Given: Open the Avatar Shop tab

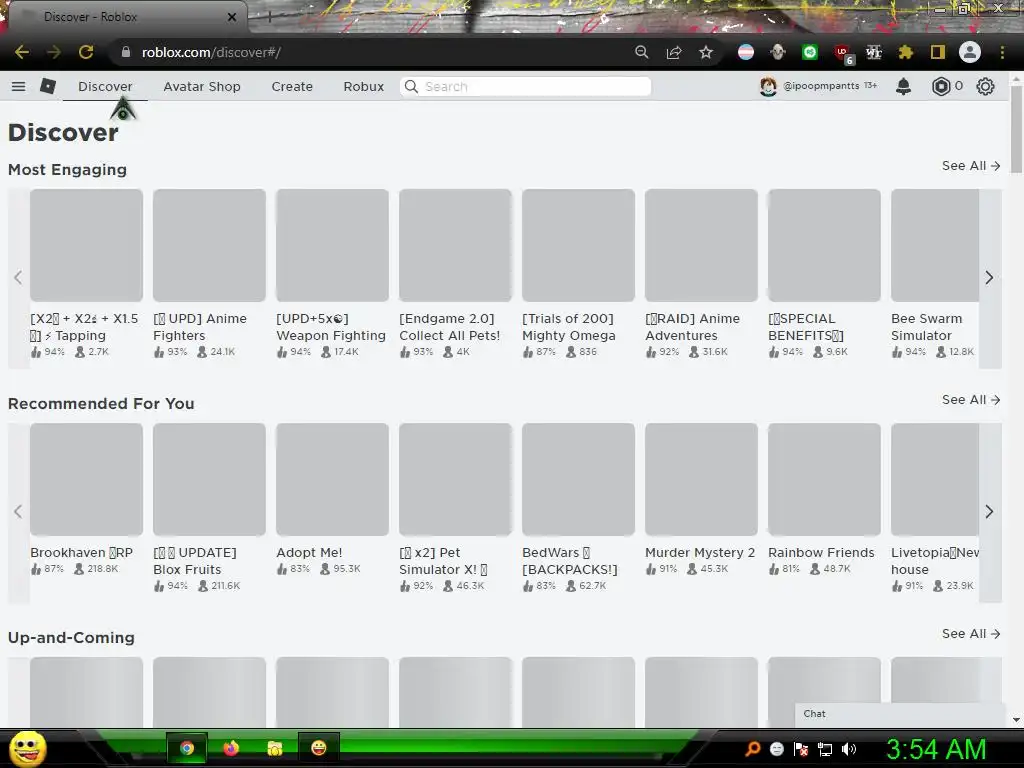Looking at the screenshot, I should pos(202,86).
